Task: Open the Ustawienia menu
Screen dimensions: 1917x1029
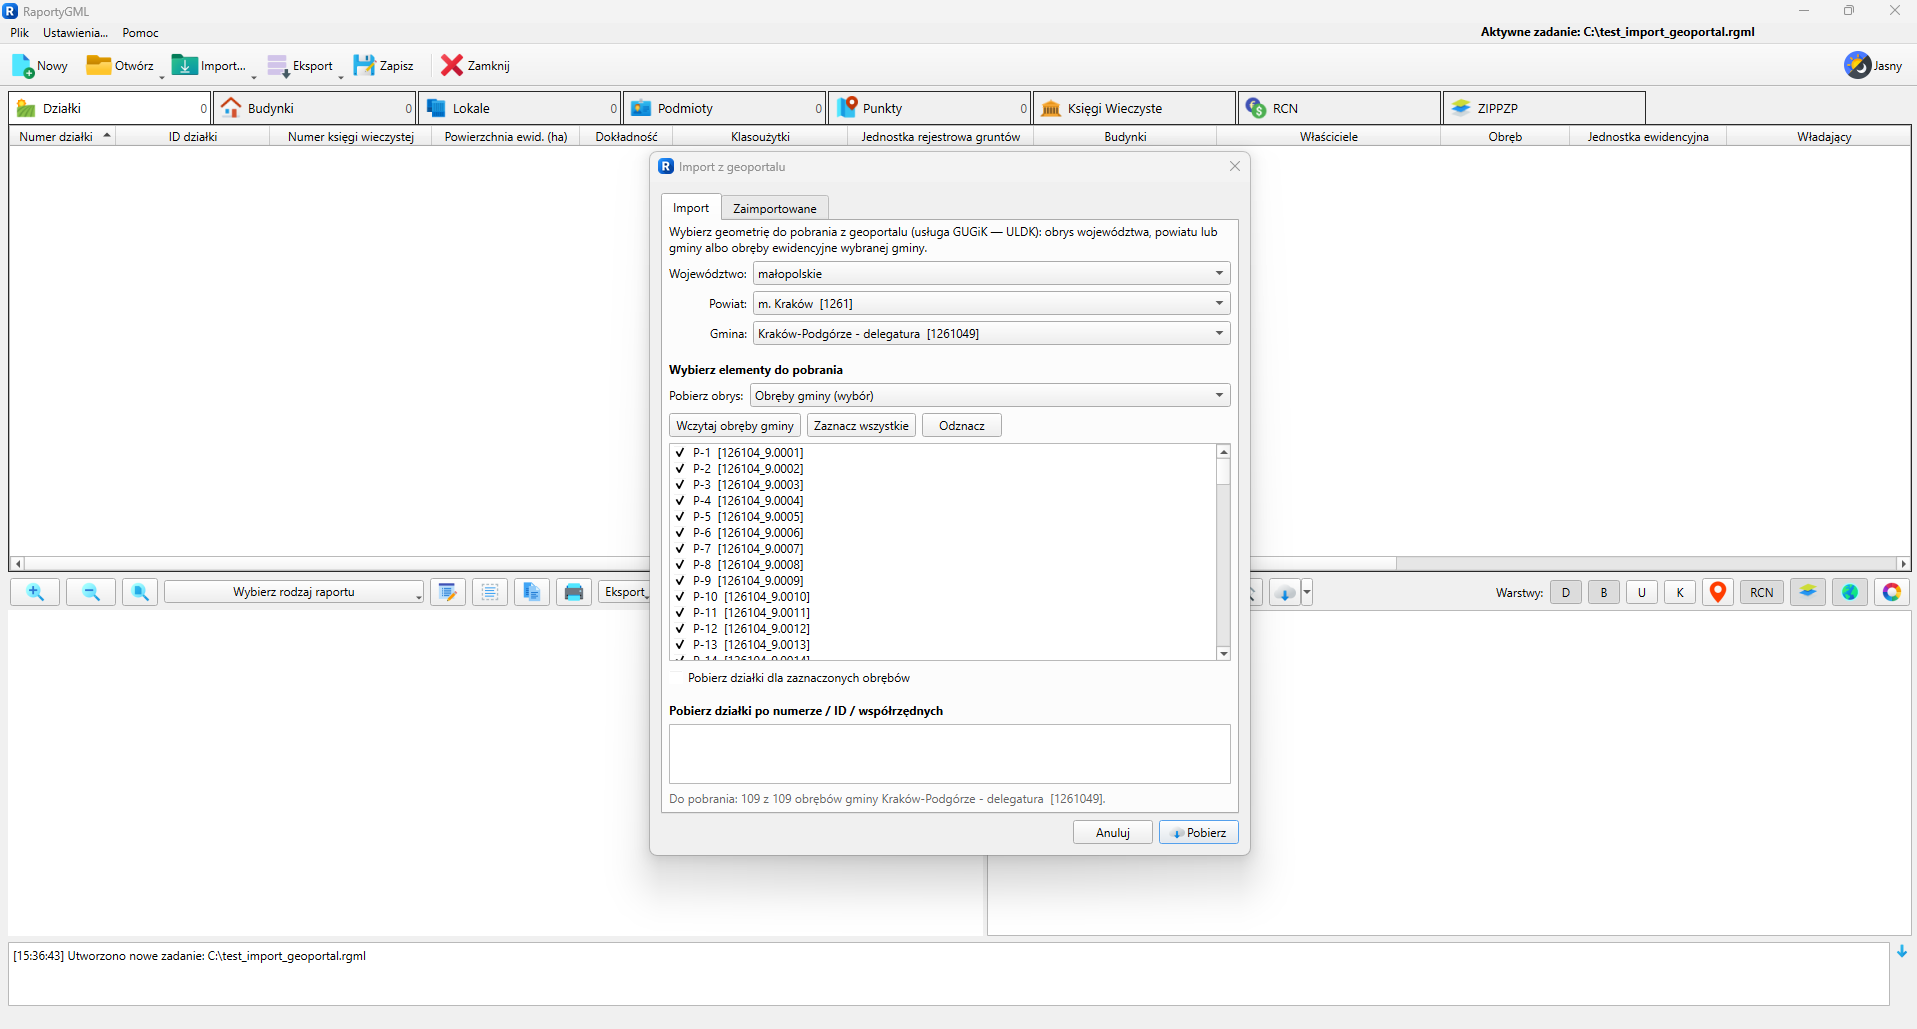Action: point(75,33)
